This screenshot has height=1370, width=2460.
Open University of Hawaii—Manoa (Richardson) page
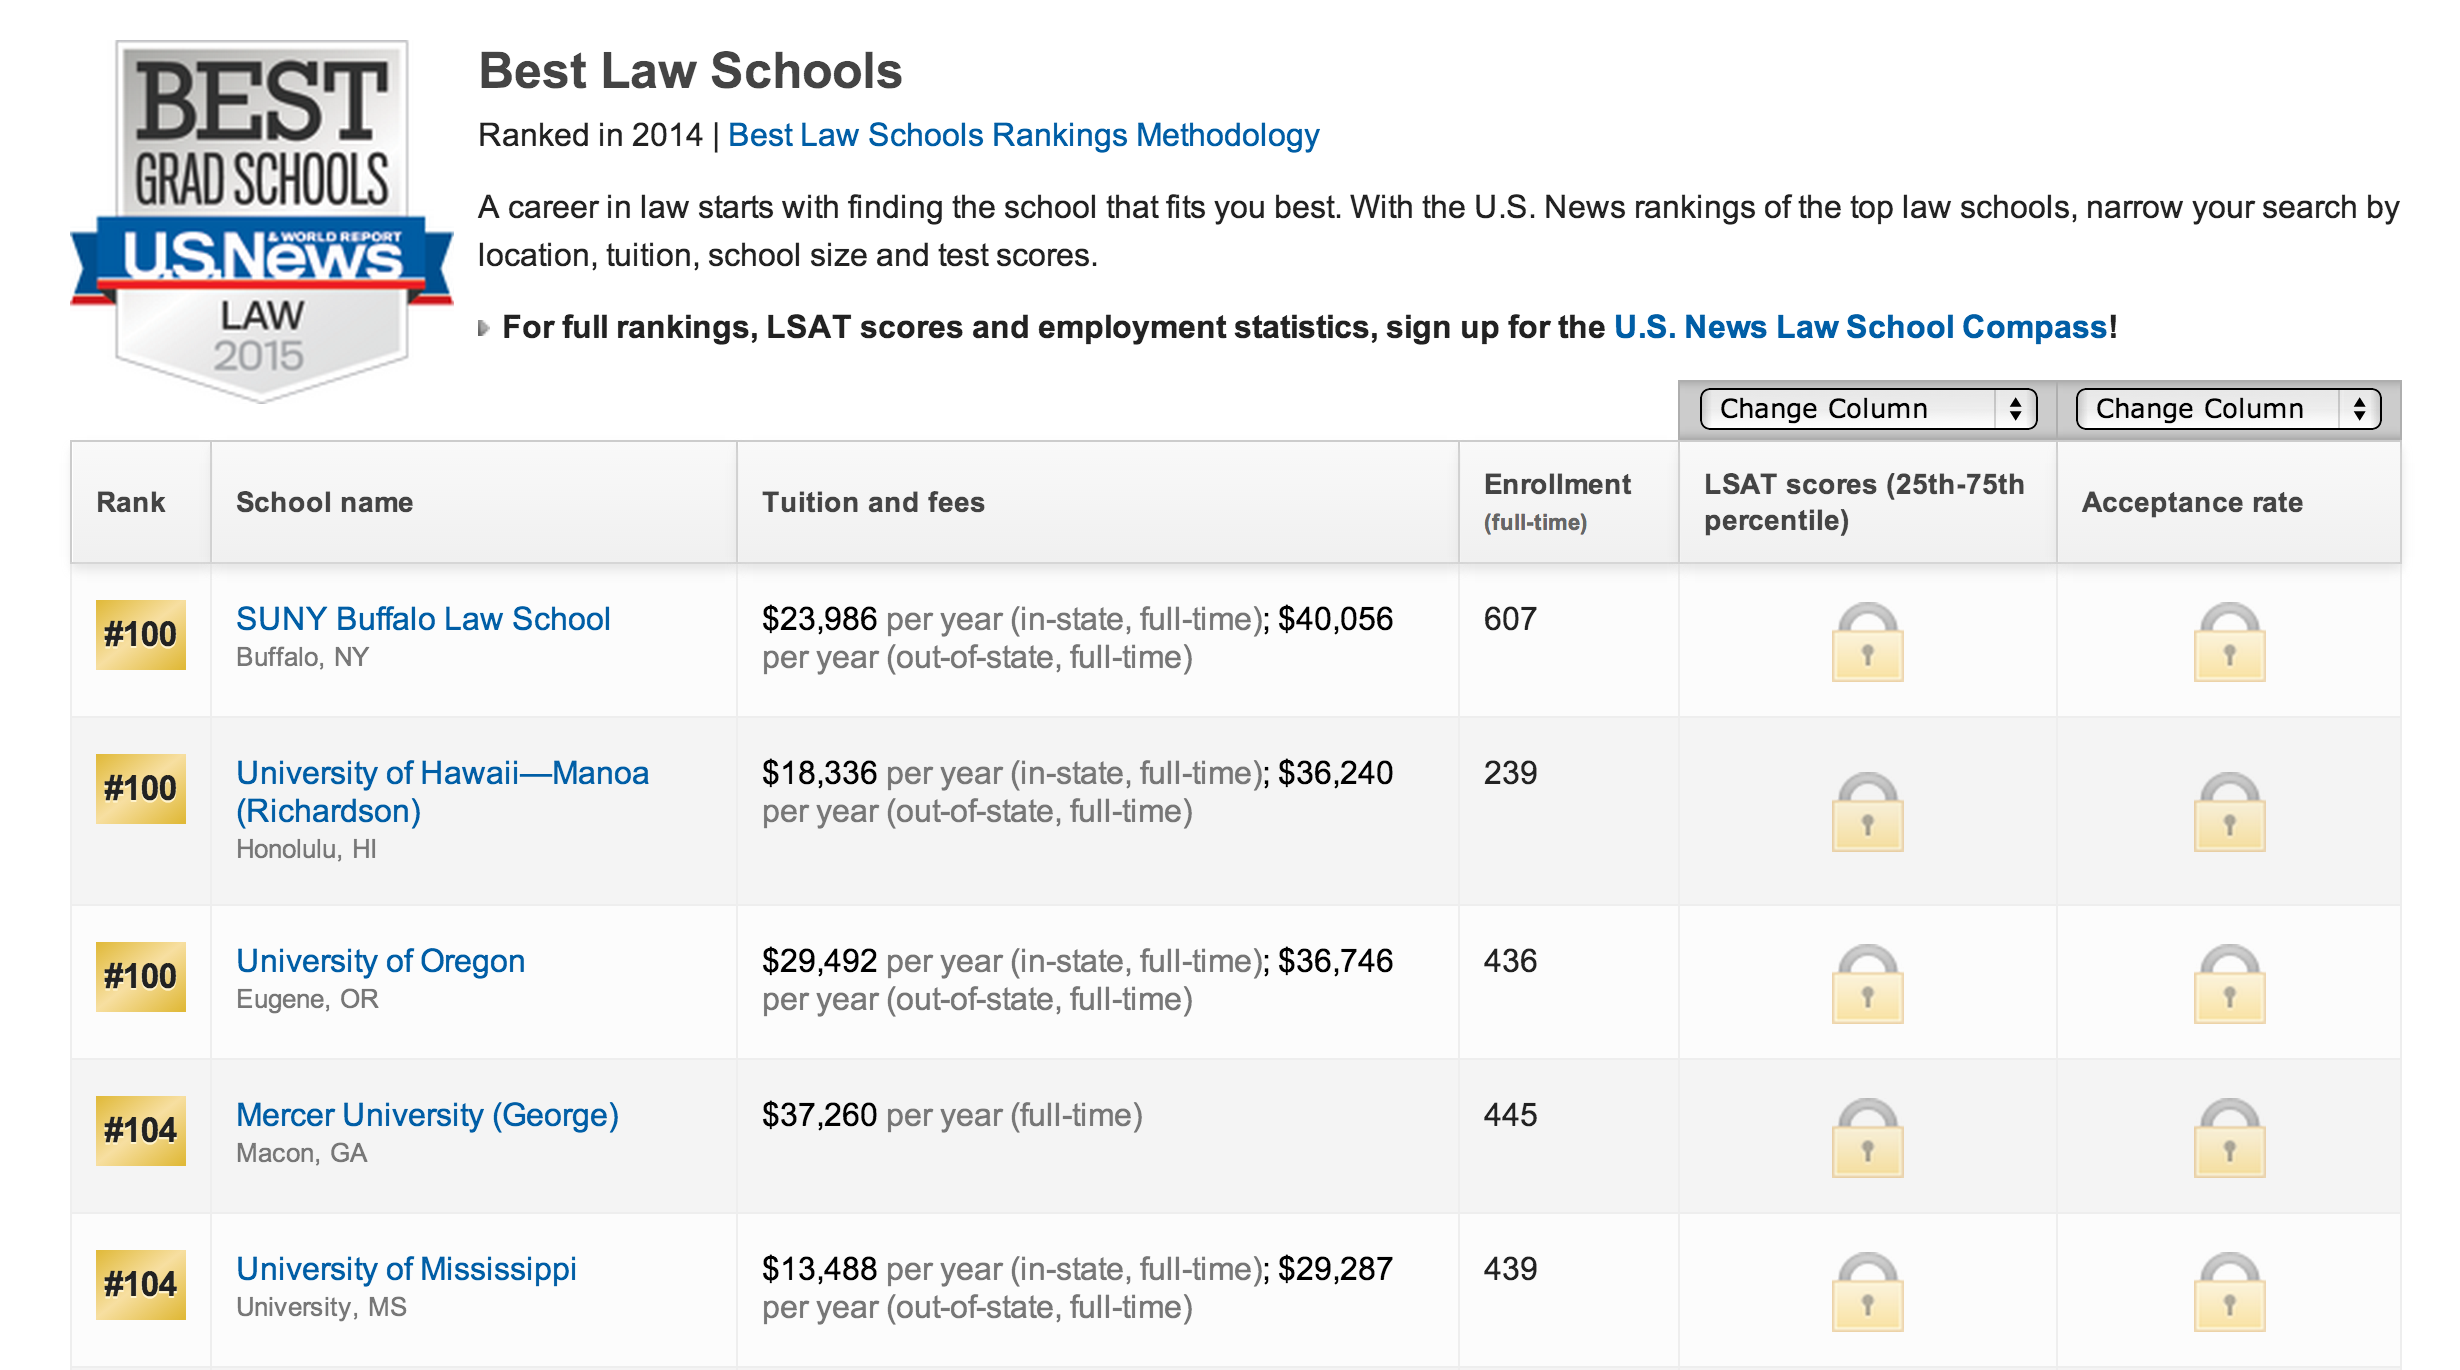[442, 792]
